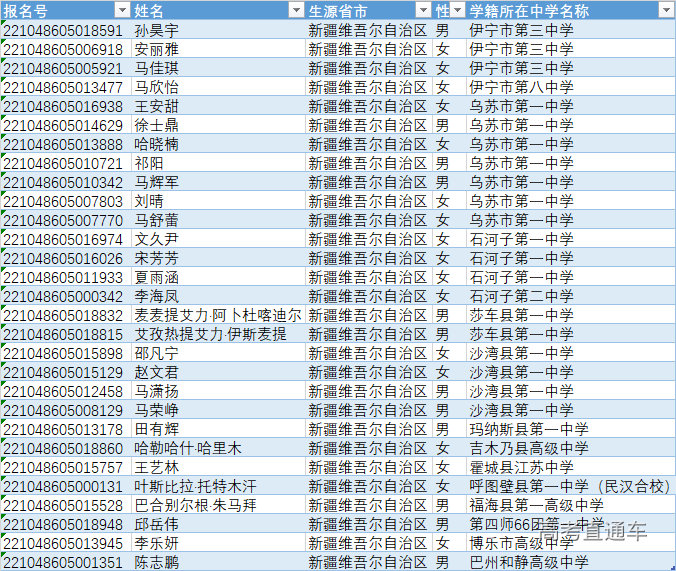Open the 性别 column filter dropdown arrow
Viewport: 676px width, 571px height.
(x=457, y=10)
